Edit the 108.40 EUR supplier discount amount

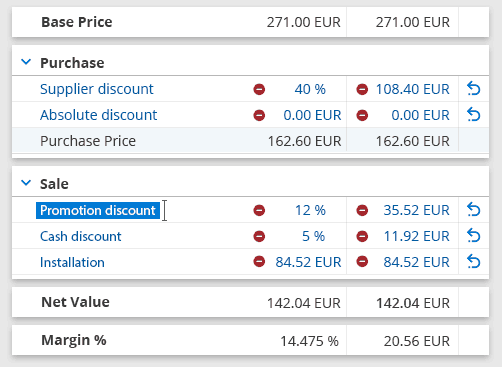[413, 89]
